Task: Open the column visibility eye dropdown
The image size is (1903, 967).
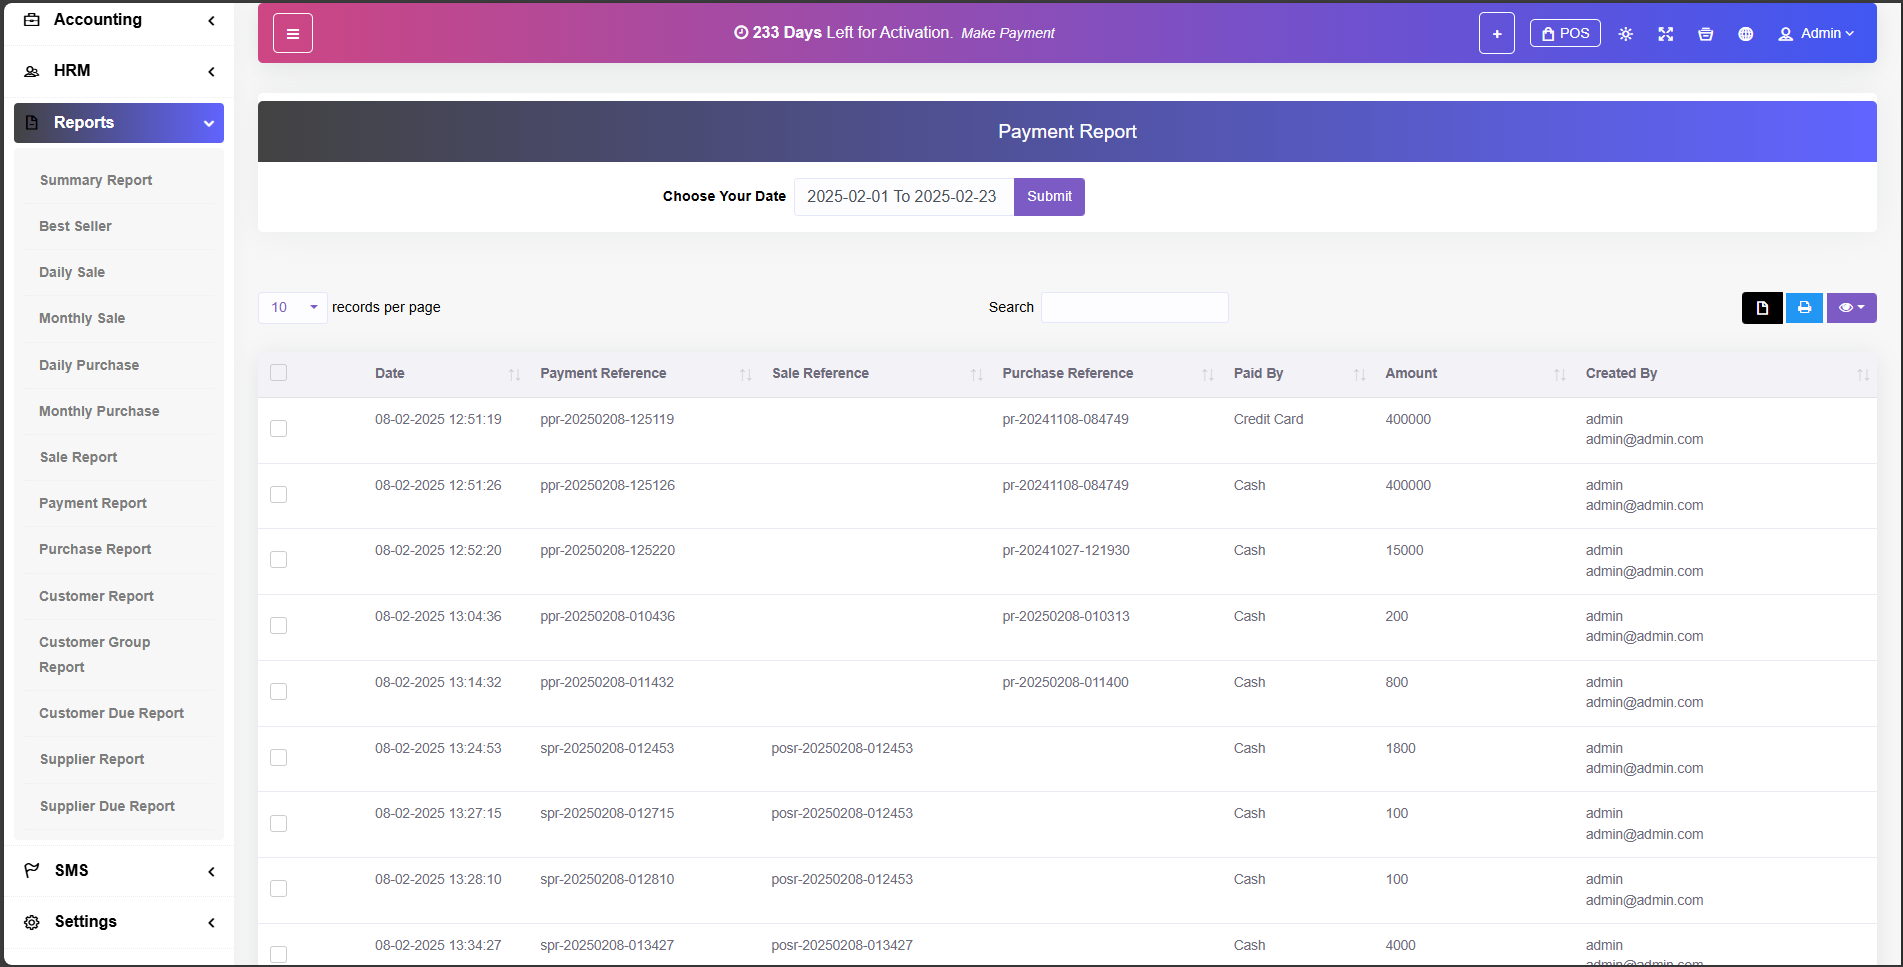Action: (1851, 308)
